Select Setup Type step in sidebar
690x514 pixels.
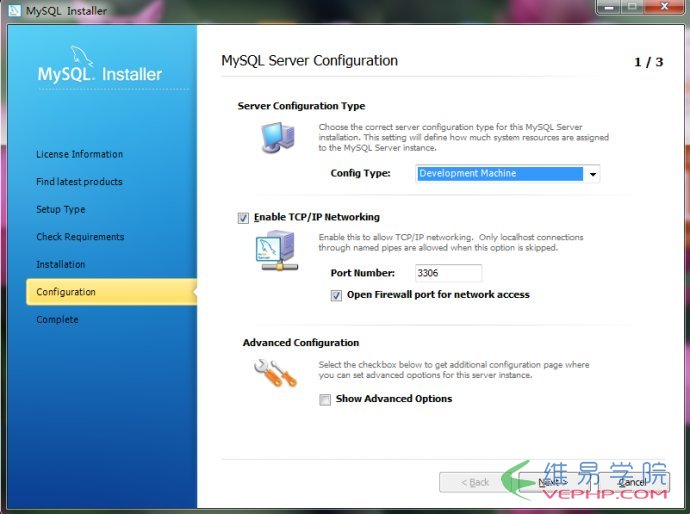click(x=61, y=209)
